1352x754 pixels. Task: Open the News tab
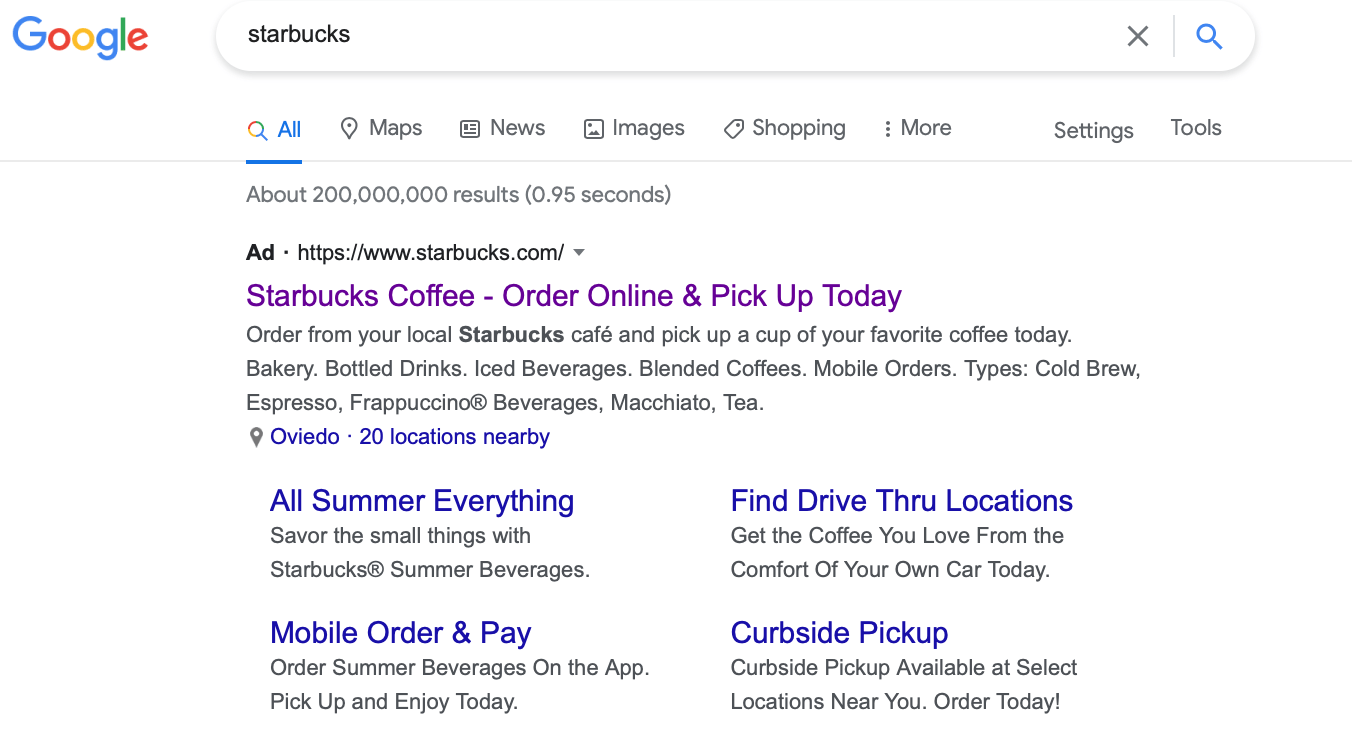(502, 128)
